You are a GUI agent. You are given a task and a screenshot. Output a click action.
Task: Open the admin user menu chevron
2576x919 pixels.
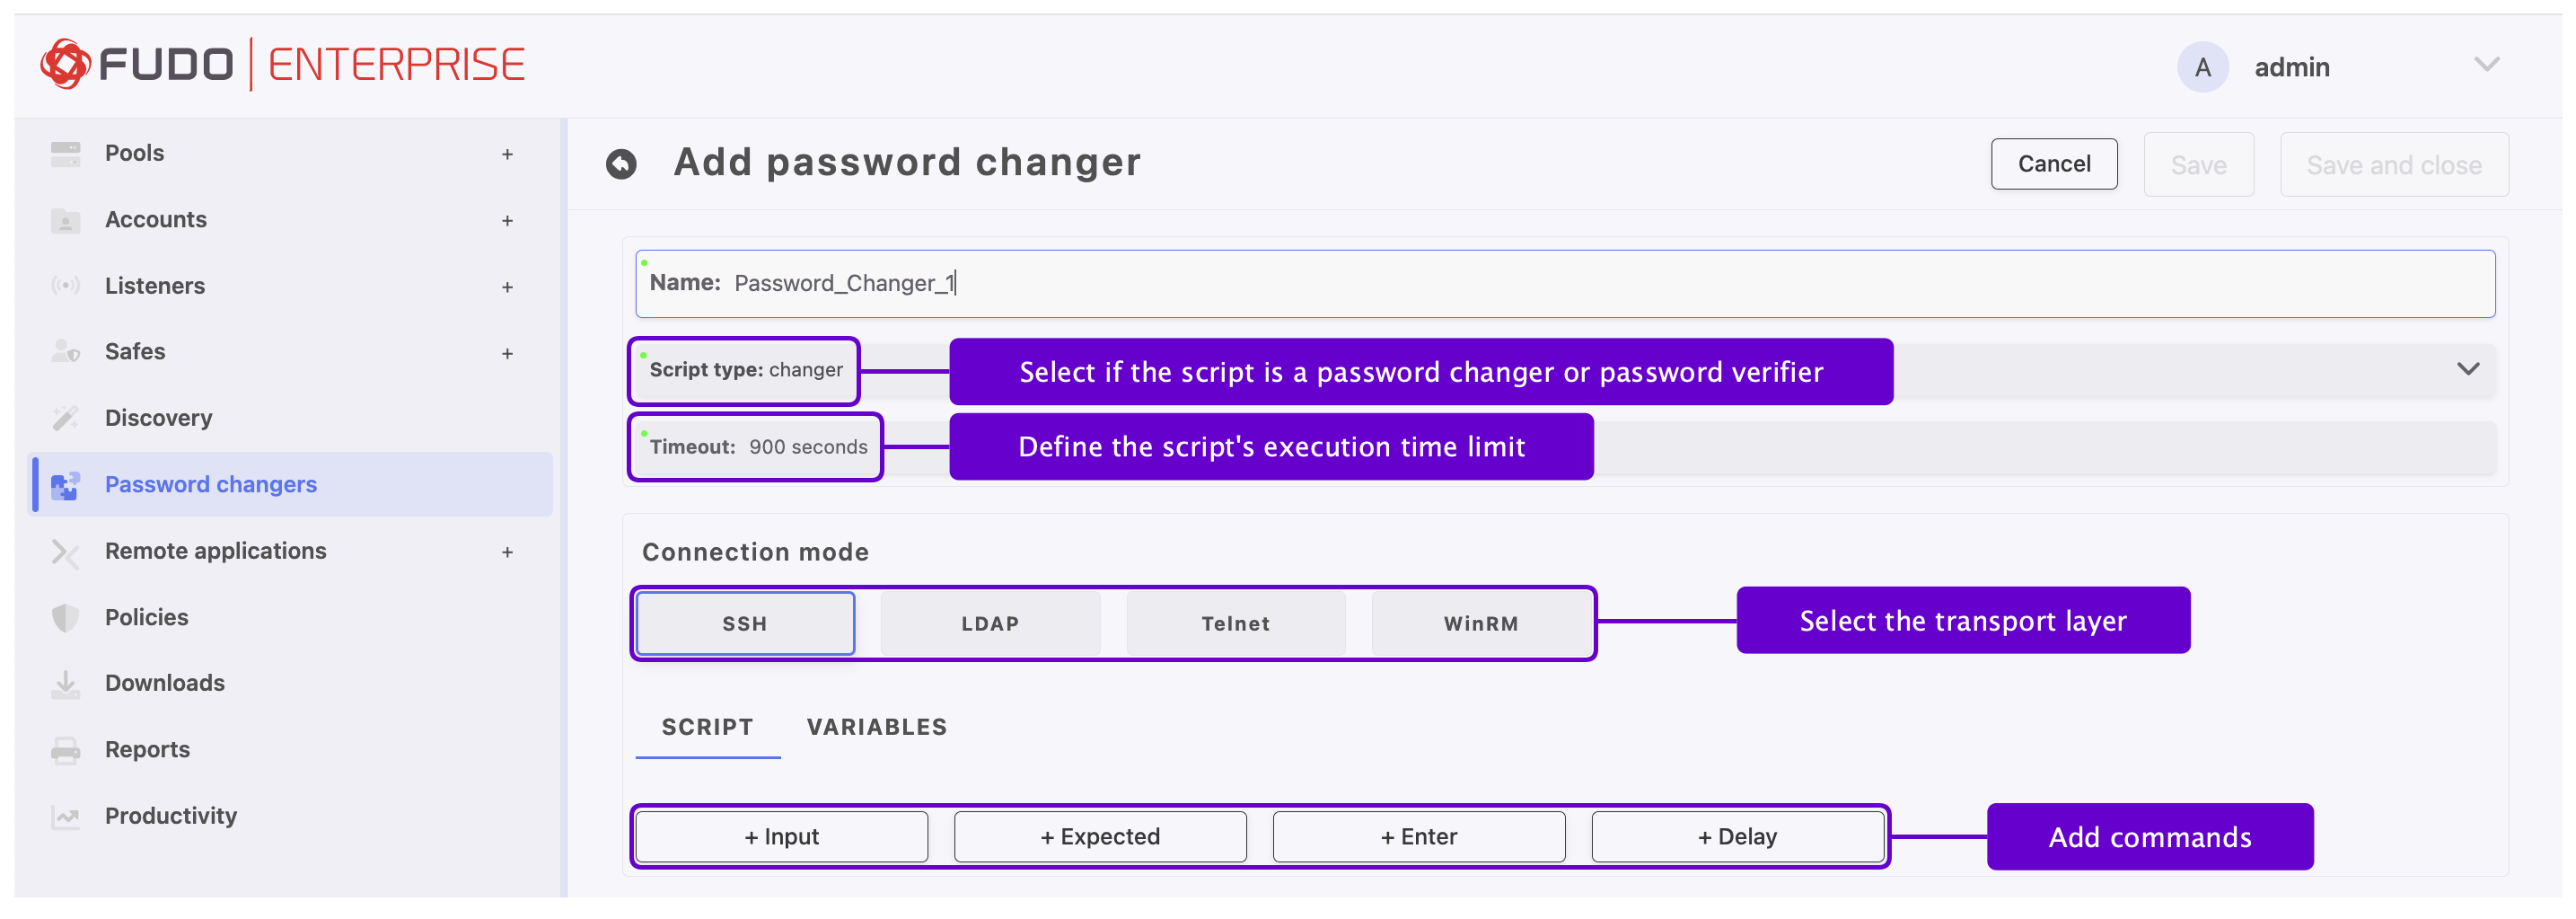click(2487, 65)
